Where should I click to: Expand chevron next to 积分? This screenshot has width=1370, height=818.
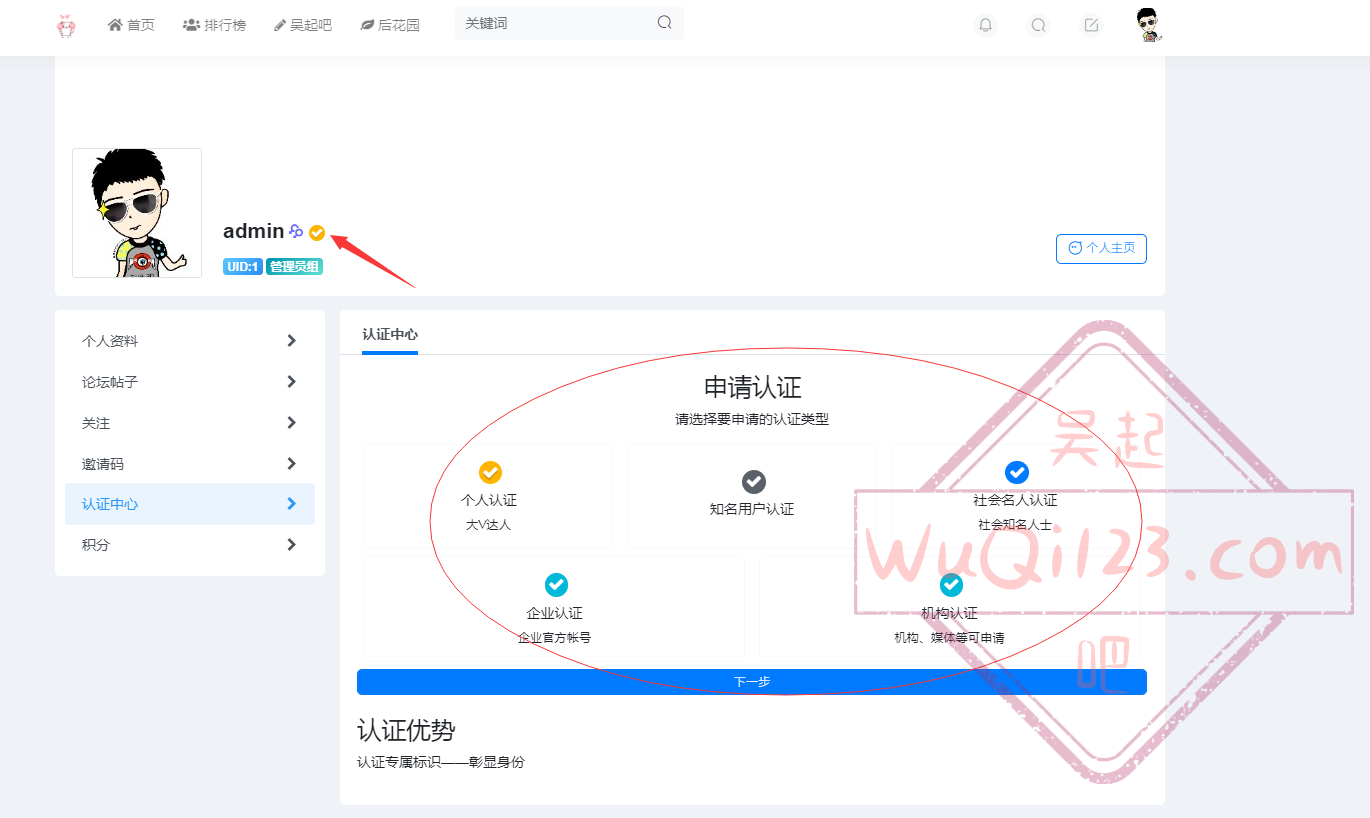coord(291,545)
